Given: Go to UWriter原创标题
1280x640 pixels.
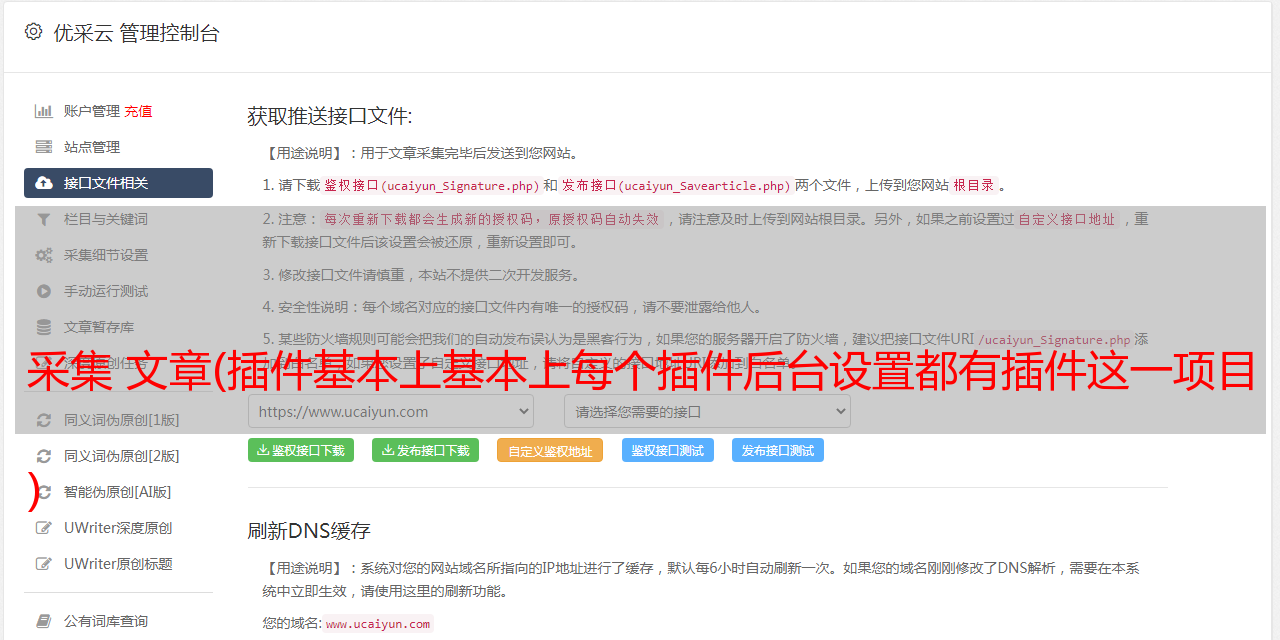Looking at the screenshot, I should tap(118, 564).
